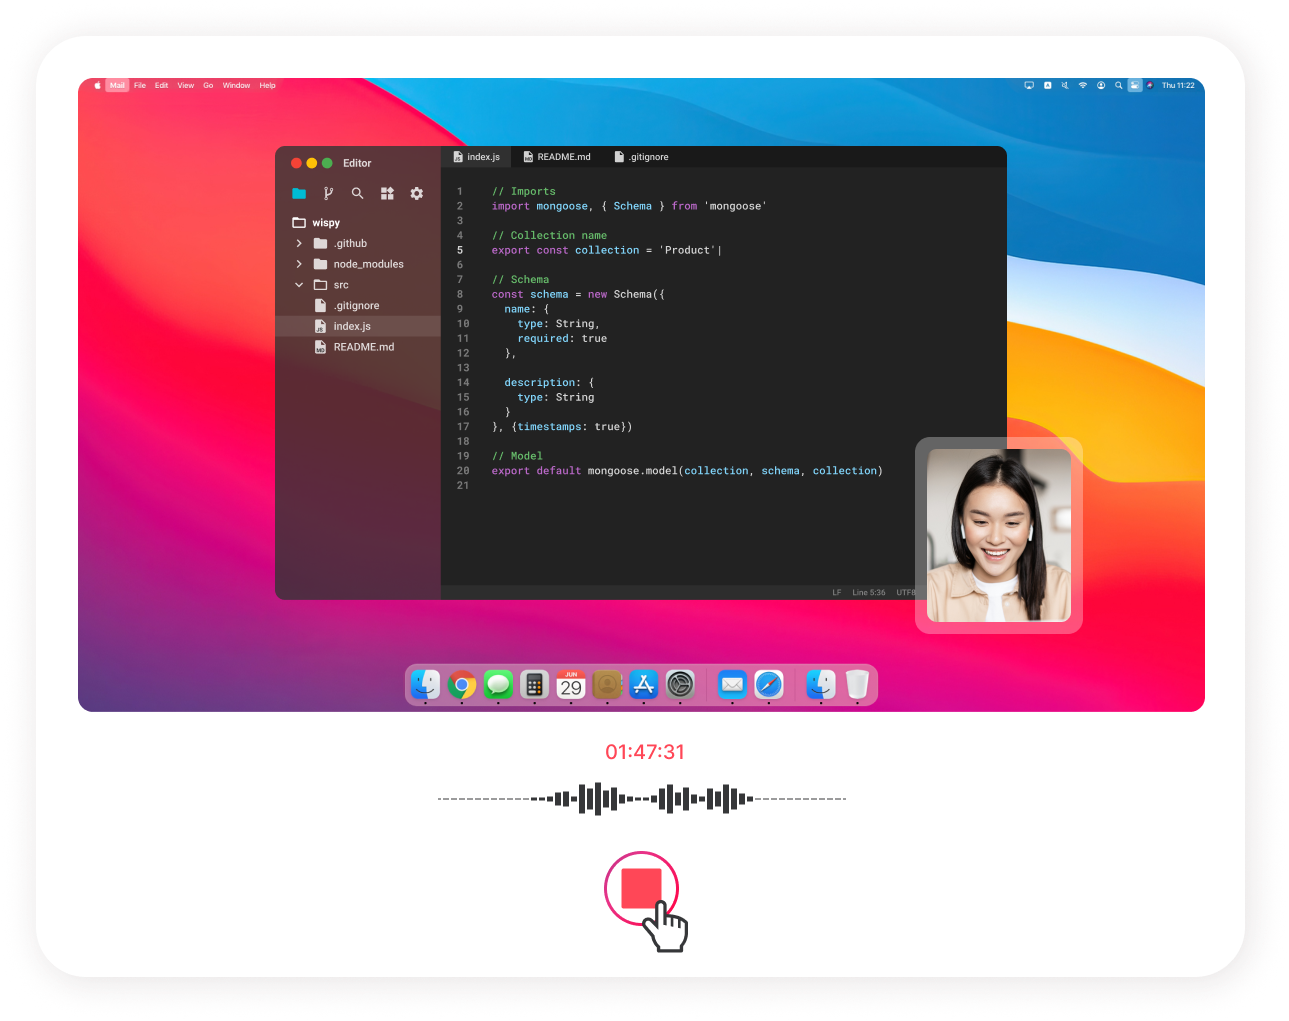Expand the node_modules folder chevron
Viewport: 1289px width, 1021px height.
(299, 264)
